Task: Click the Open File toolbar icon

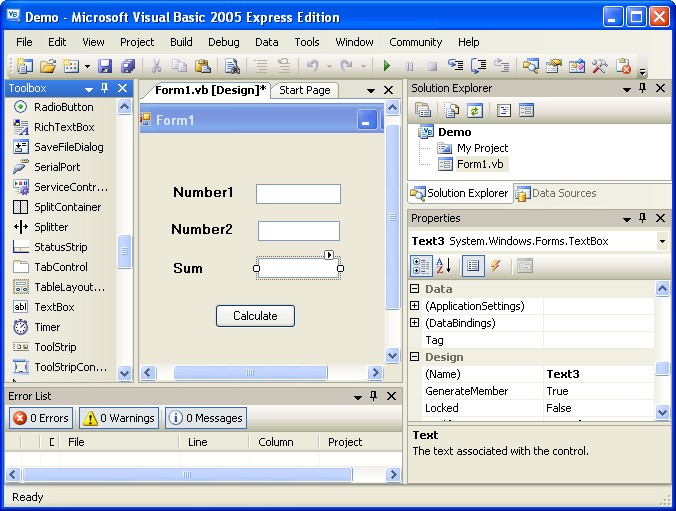Action: click(x=48, y=66)
